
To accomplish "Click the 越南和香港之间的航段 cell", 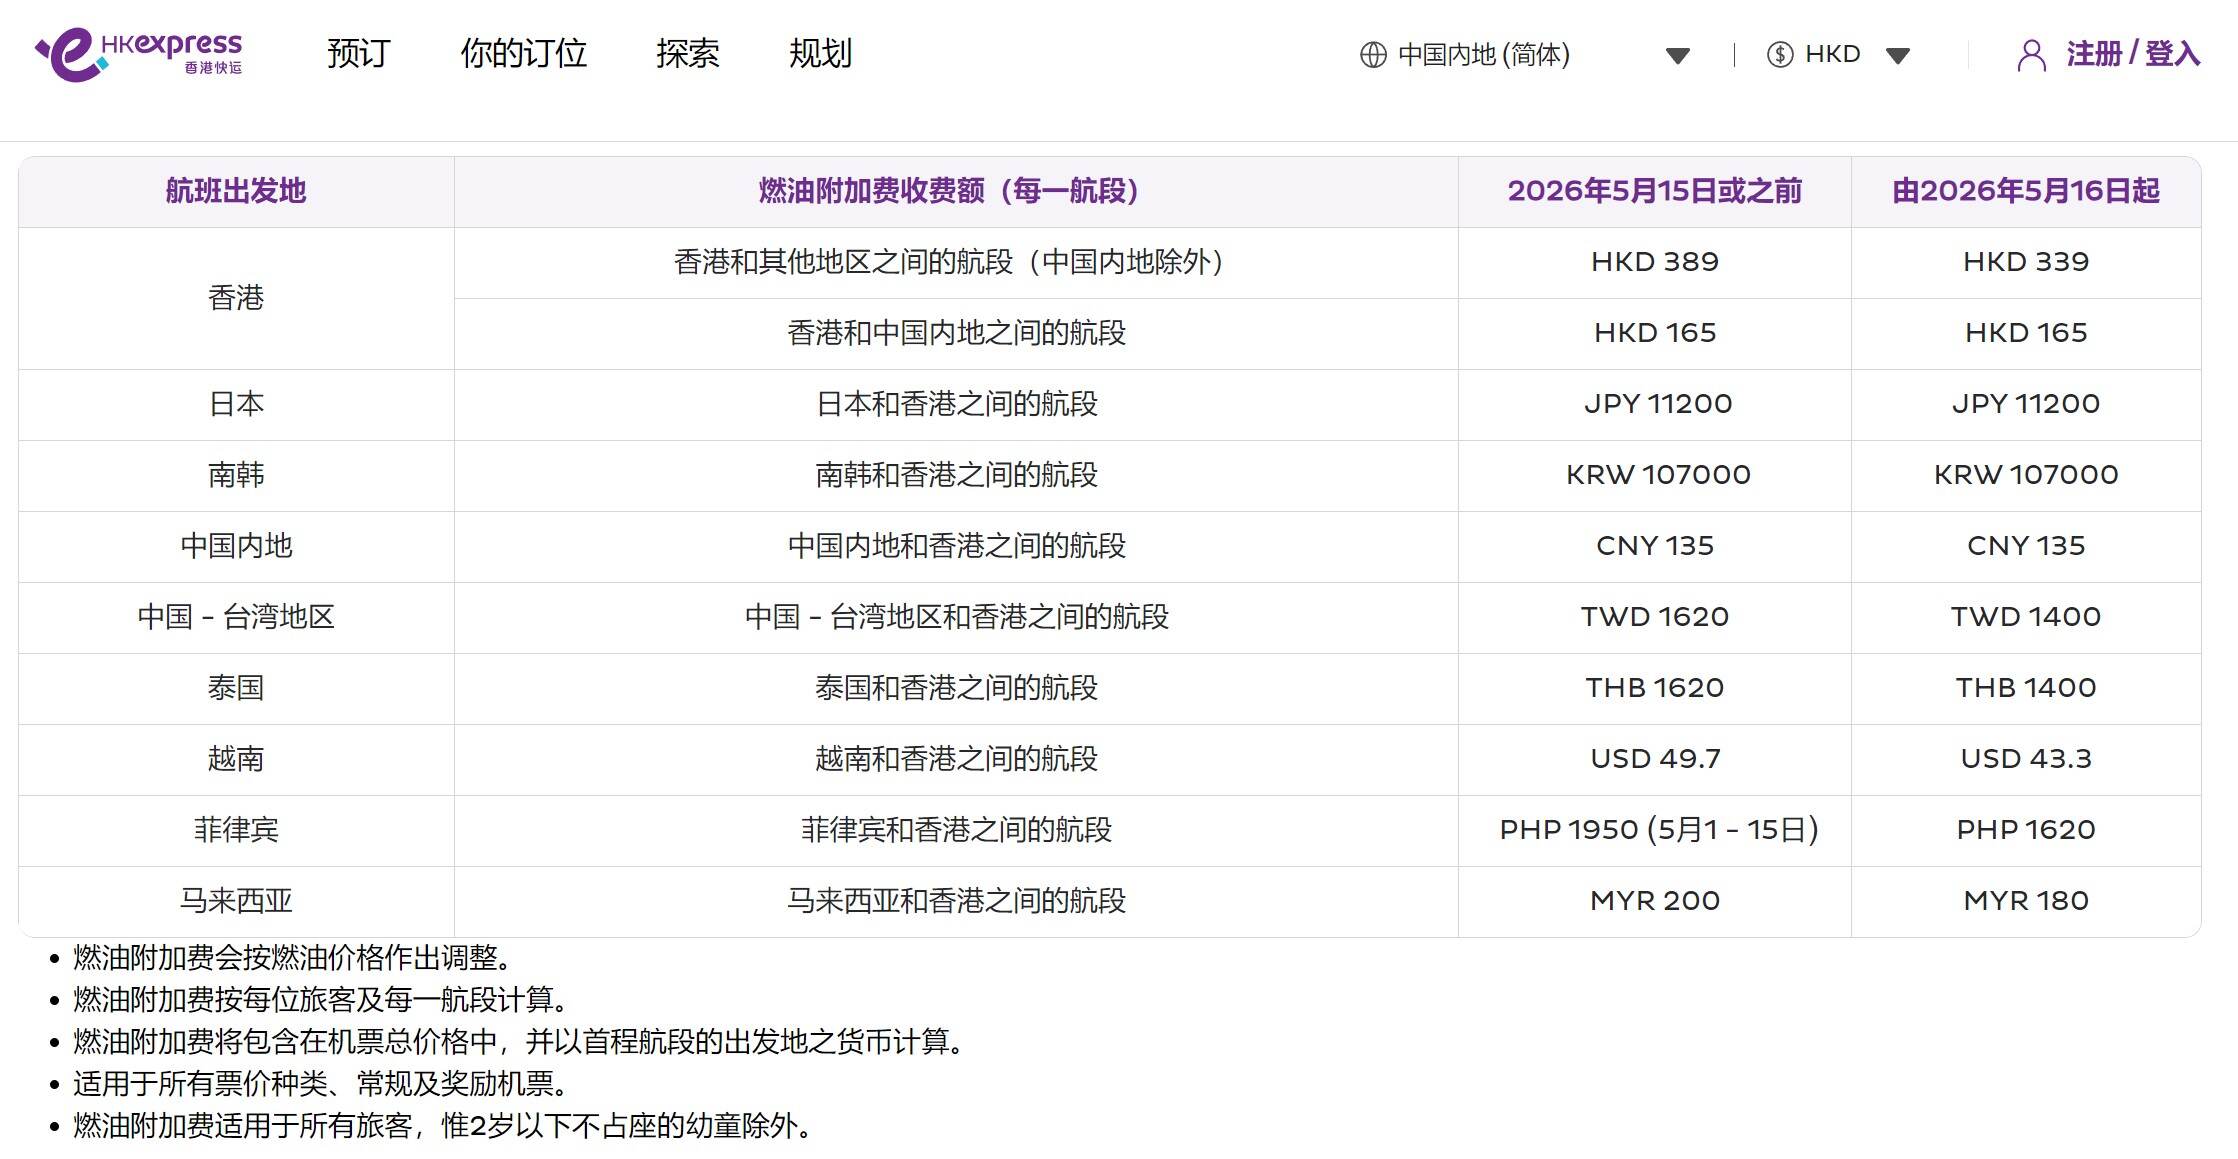I will pyautogui.click(x=956, y=759).
